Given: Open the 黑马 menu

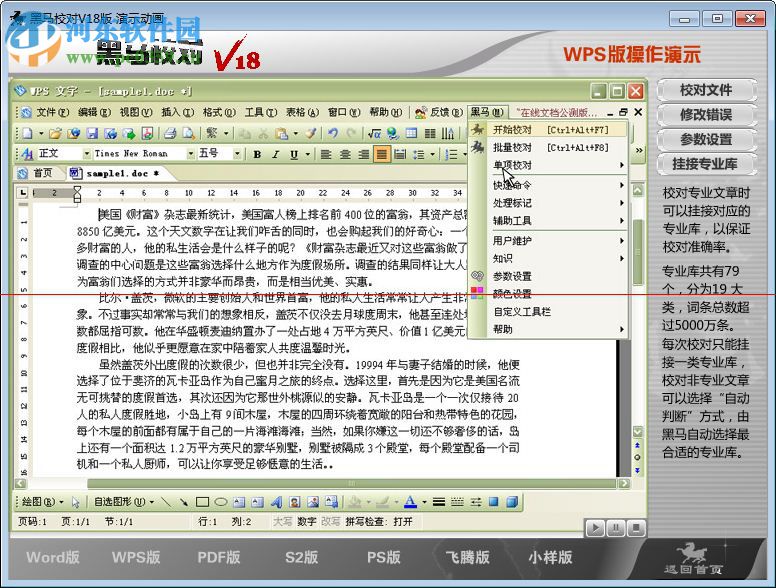Looking at the screenshot, I should 486,112.
